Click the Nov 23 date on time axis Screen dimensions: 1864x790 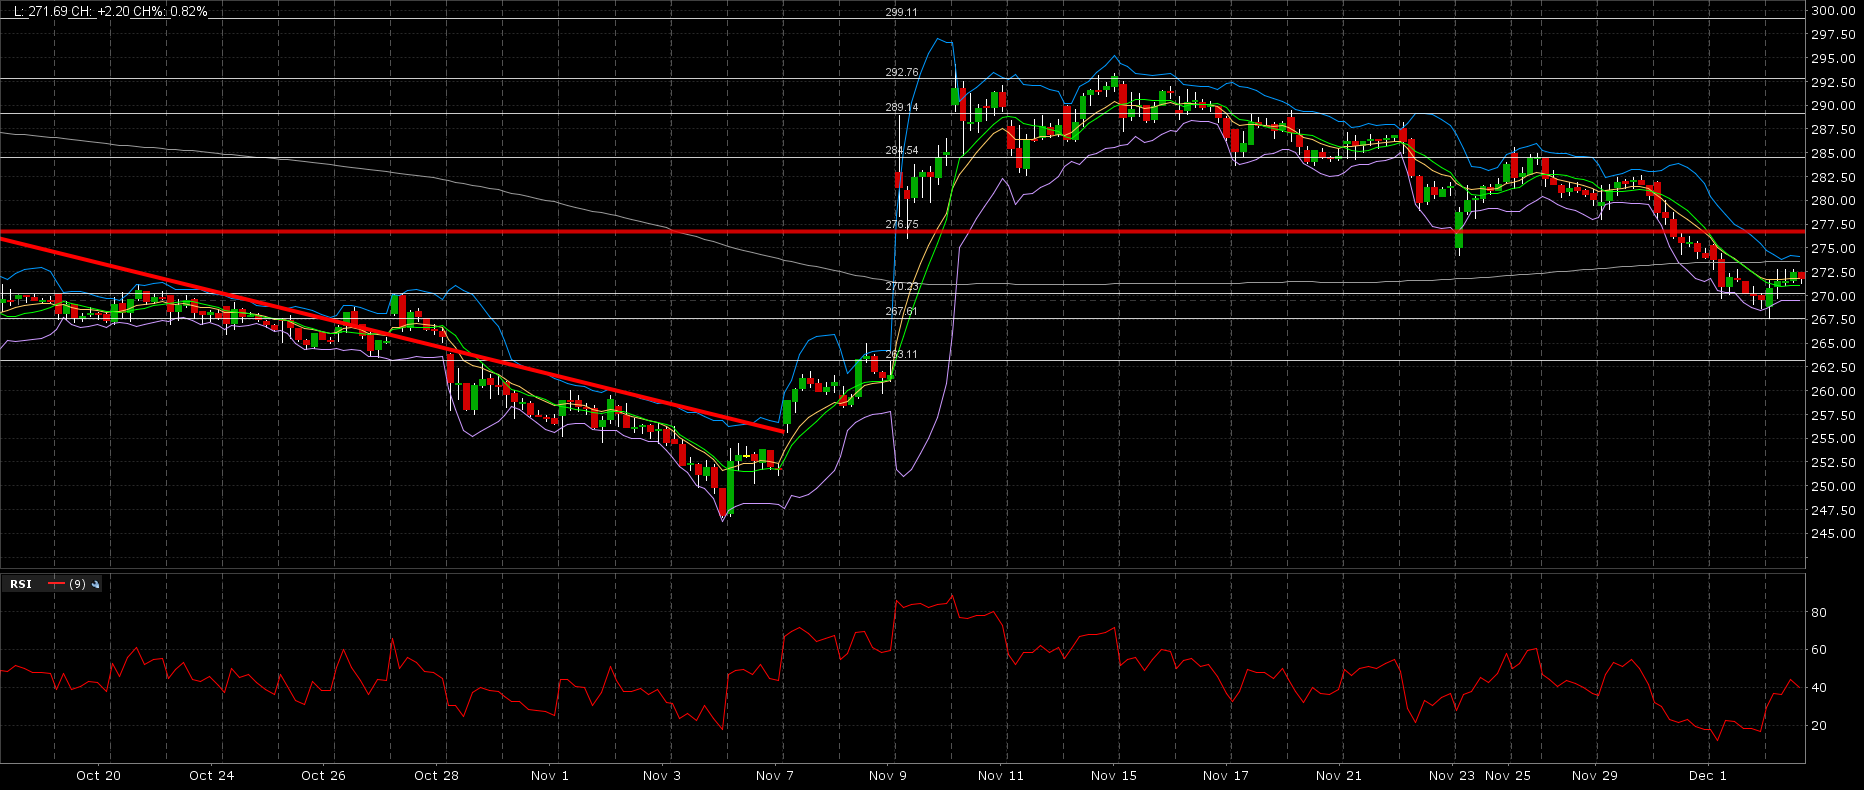1451,775
